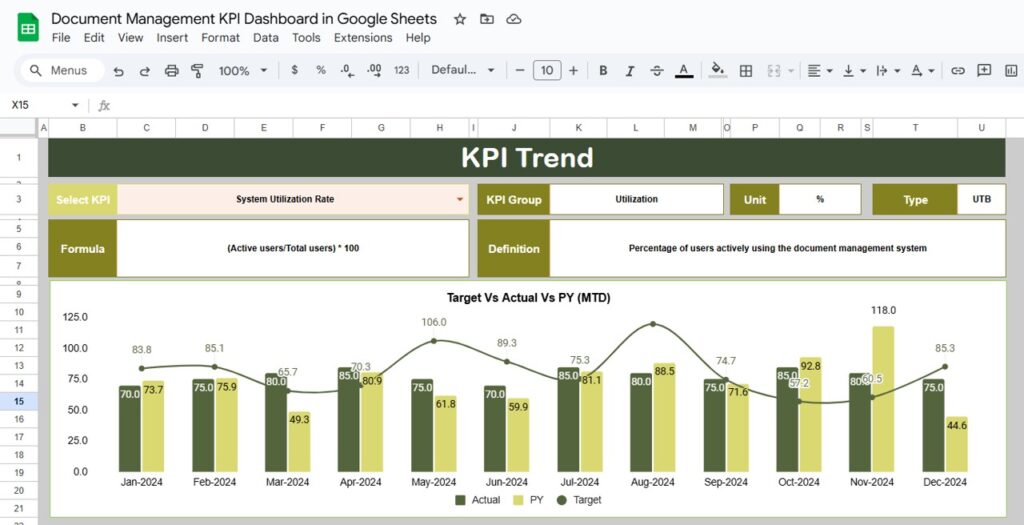The height and width of the screenshot is (525, 1024).
Task: Open the Select KPI dropdown
Action: click(x=460, y=200)
